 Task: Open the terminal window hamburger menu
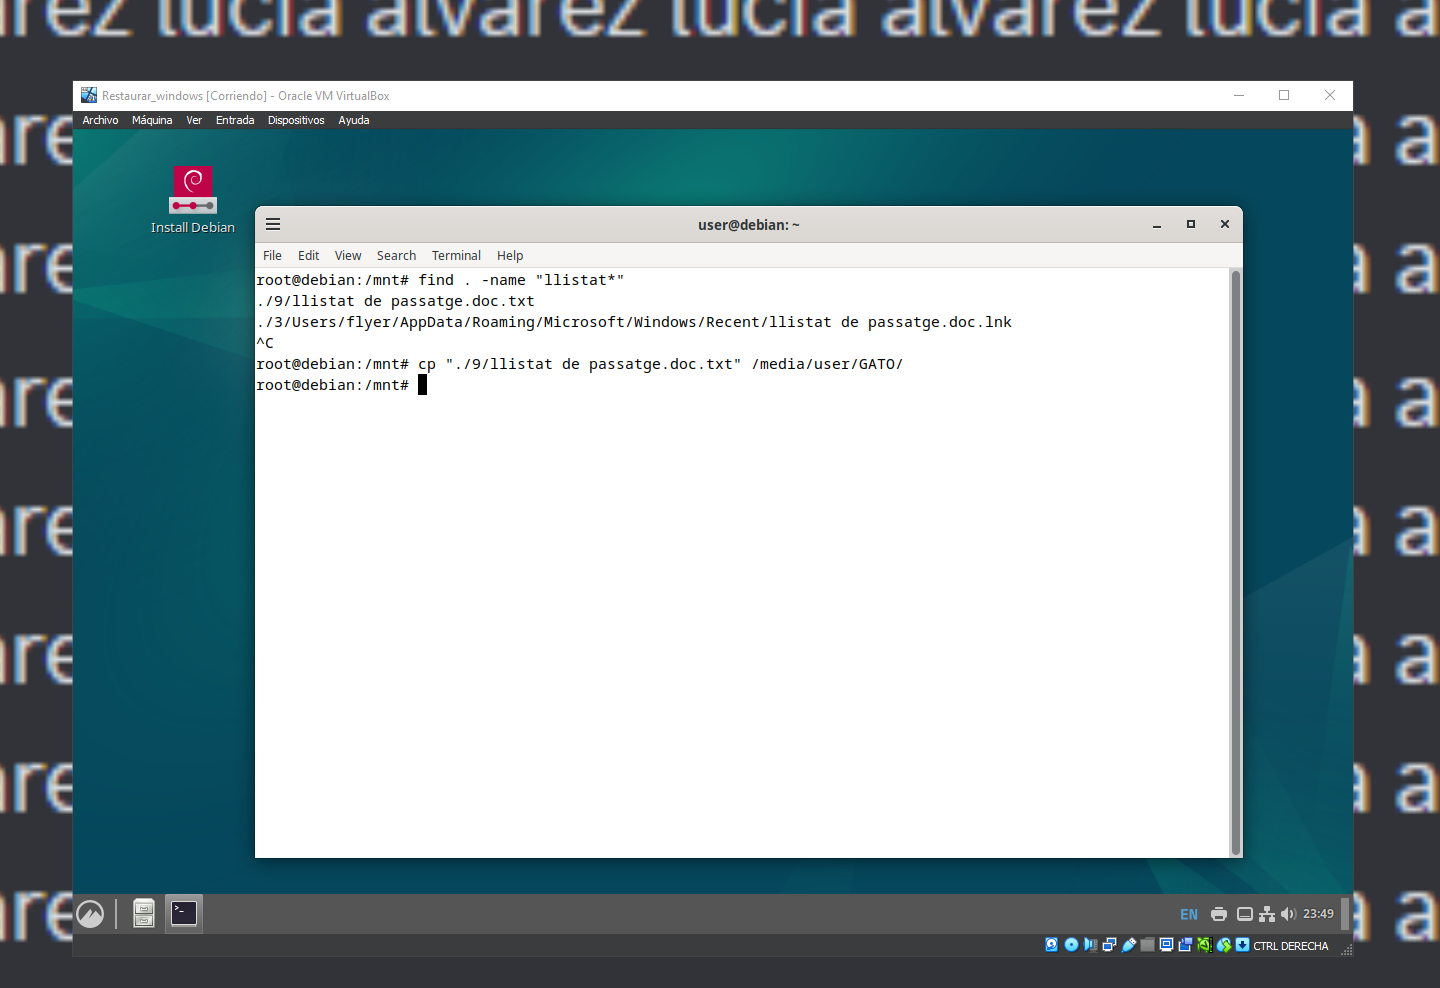pyautogui.click(x=272, y=224)
